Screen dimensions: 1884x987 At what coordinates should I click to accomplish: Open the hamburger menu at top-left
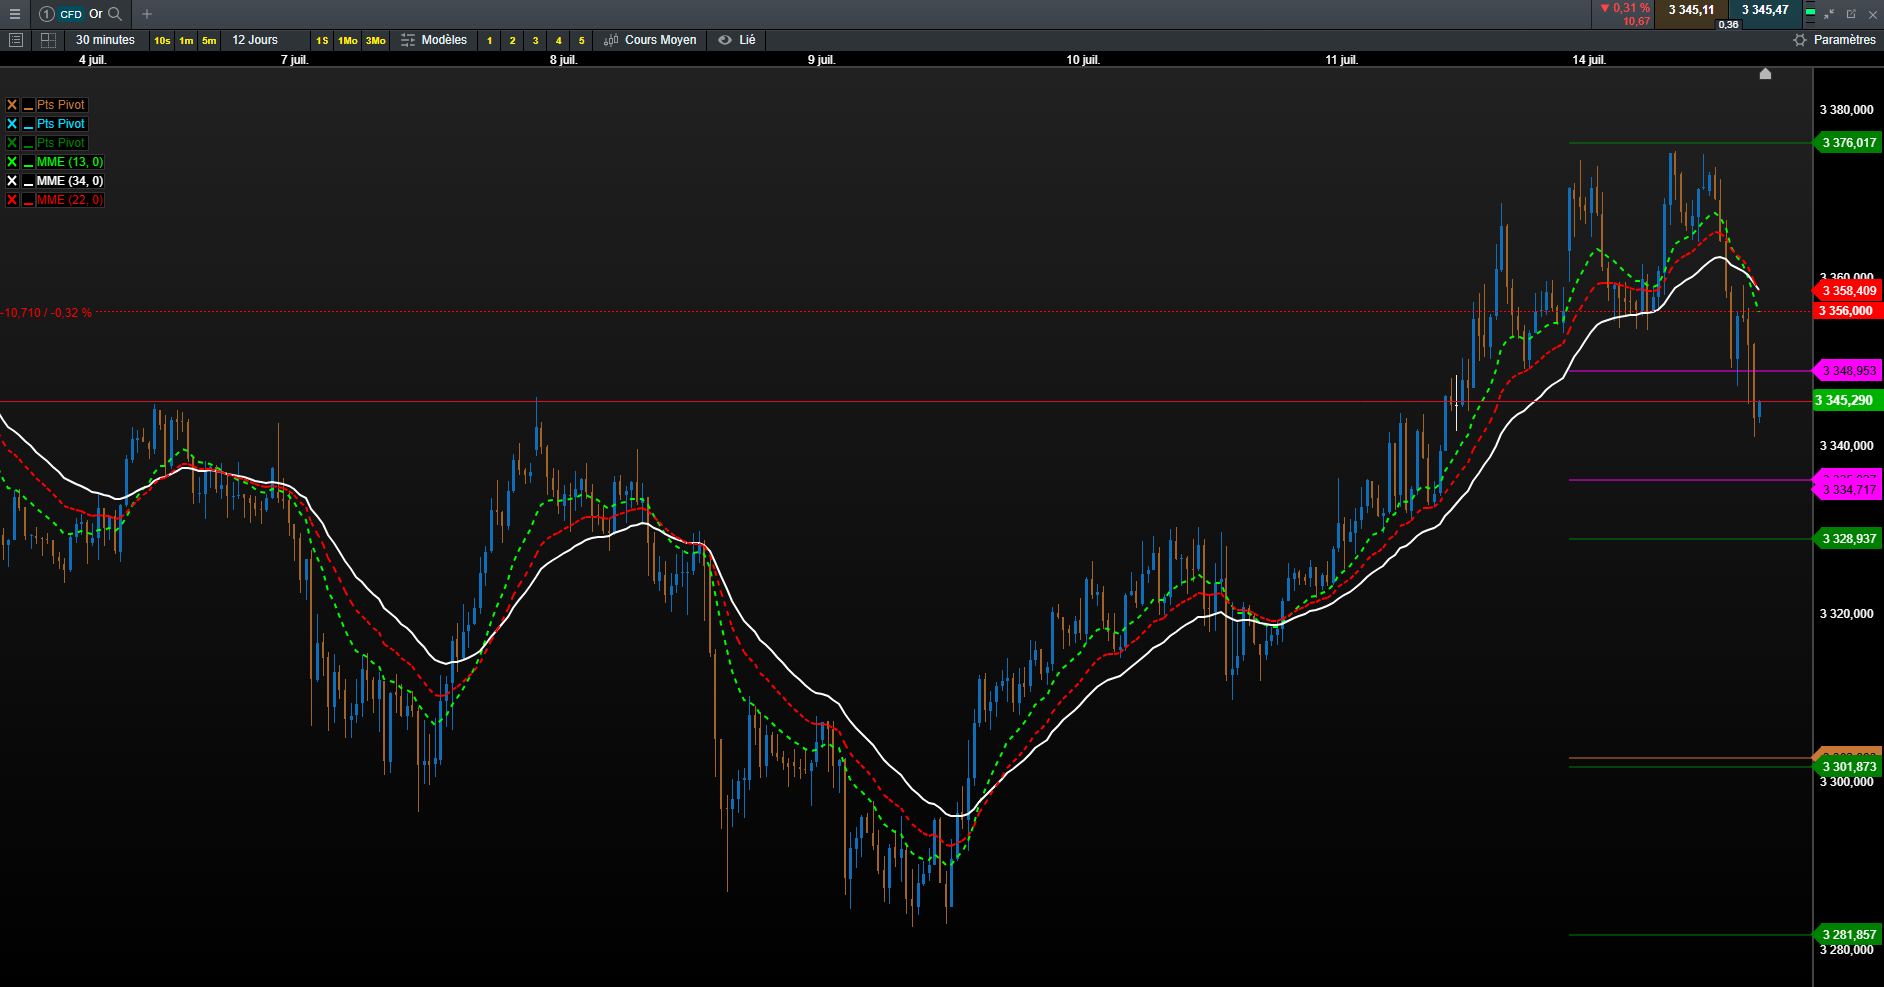15,14
